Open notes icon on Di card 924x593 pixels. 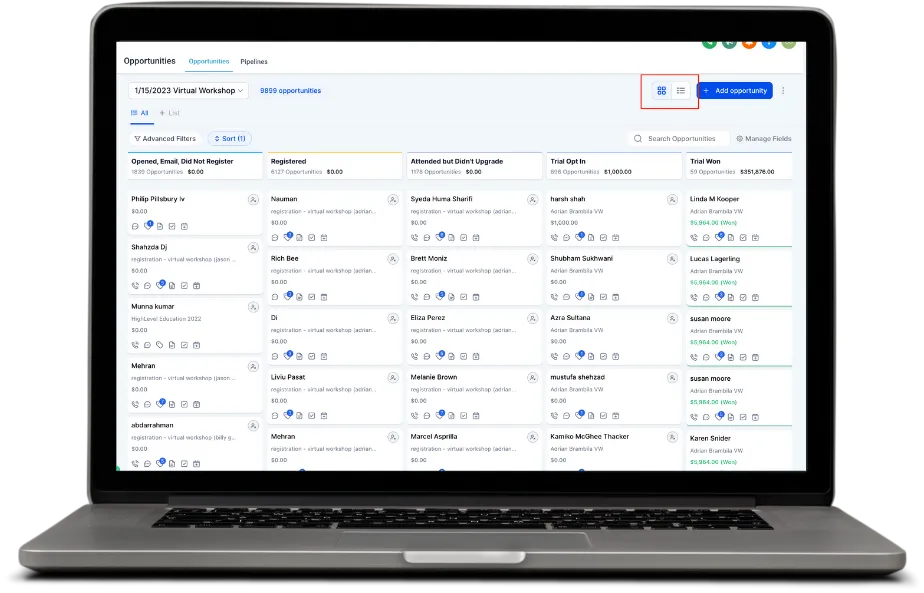(x=299, y=357)
